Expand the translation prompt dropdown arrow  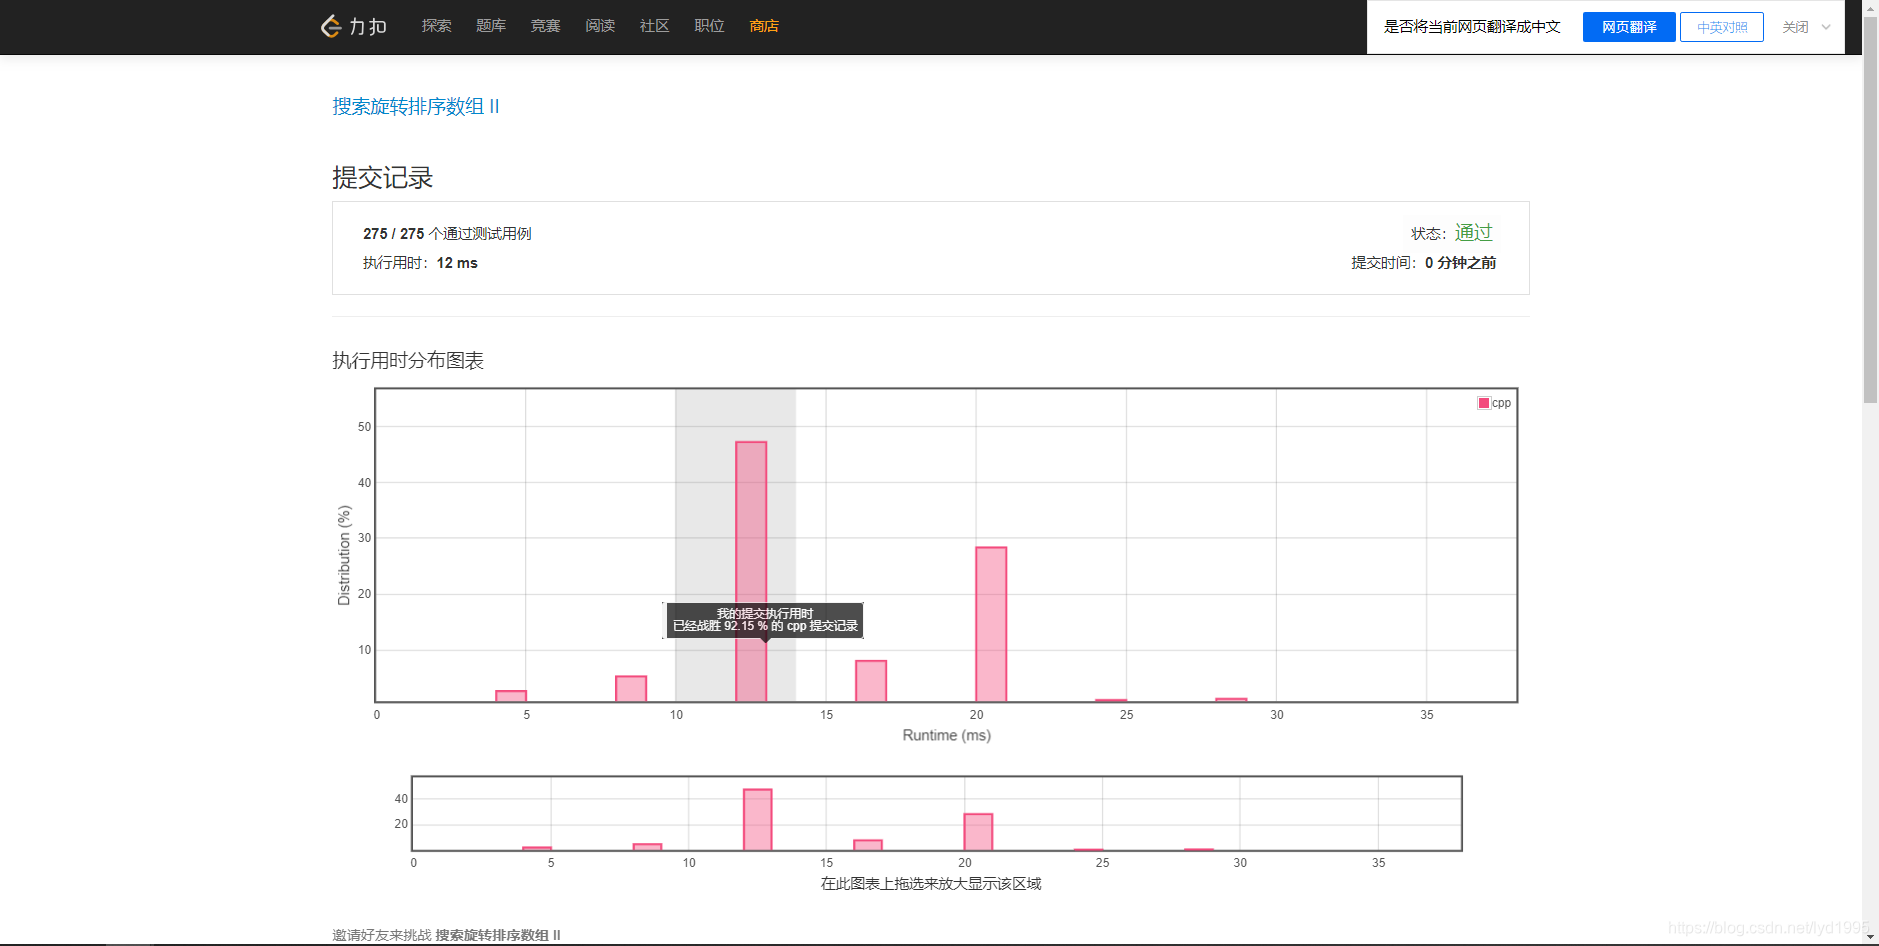point(1826,27)
